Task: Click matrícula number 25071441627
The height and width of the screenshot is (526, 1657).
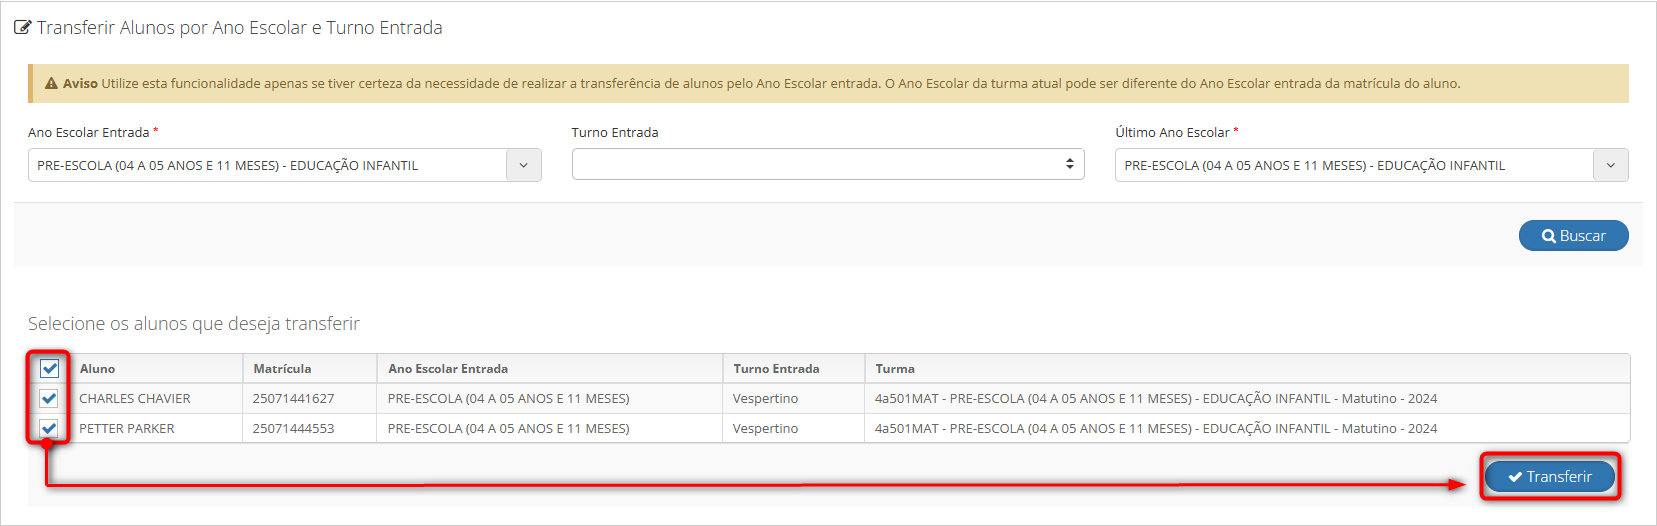Action: pyautogui.click(x=293, y=399)
